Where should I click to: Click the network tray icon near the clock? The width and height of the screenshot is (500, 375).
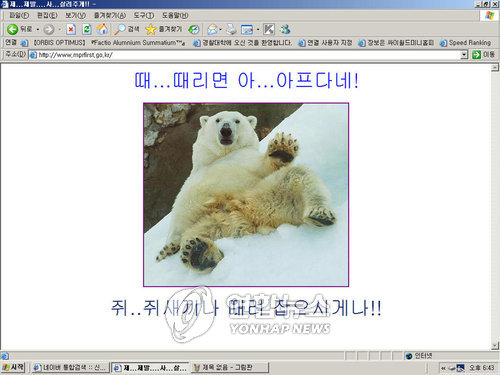460,368
